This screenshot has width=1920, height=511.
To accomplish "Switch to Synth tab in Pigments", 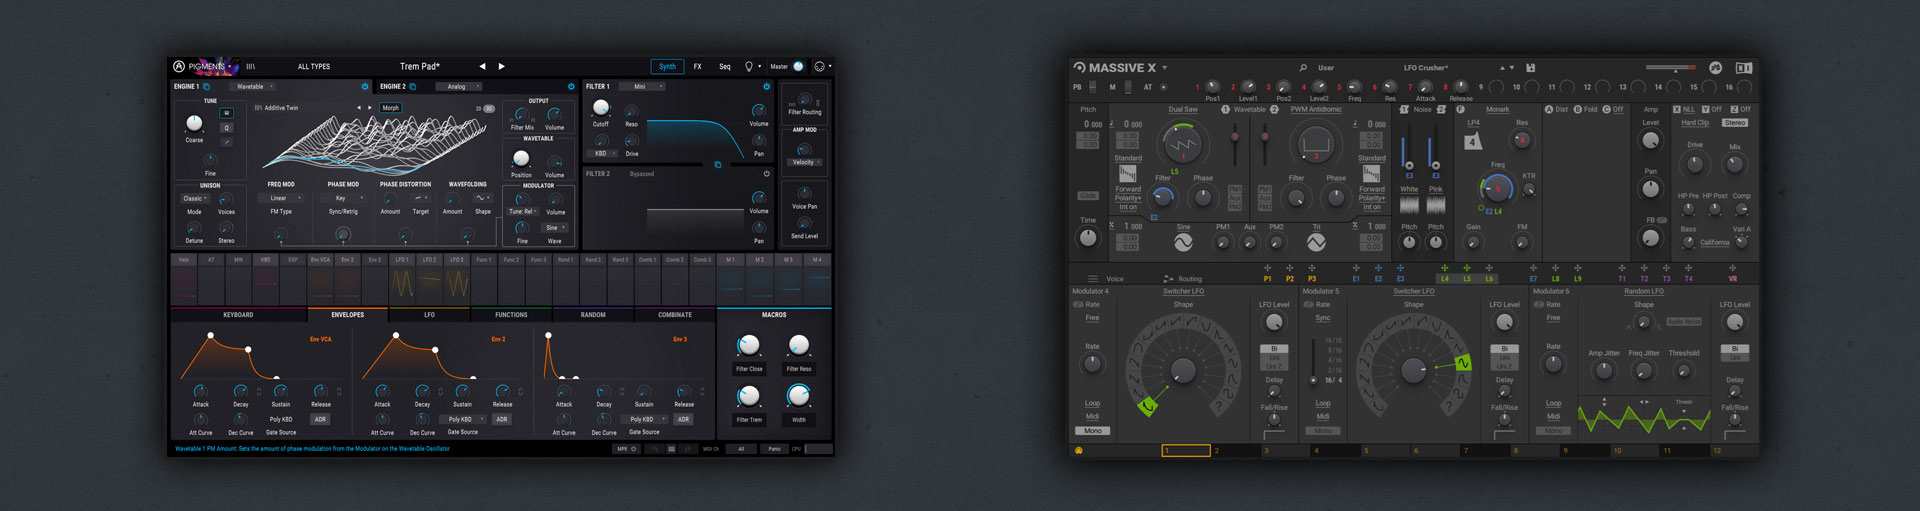I will click(x=667, y=66).
